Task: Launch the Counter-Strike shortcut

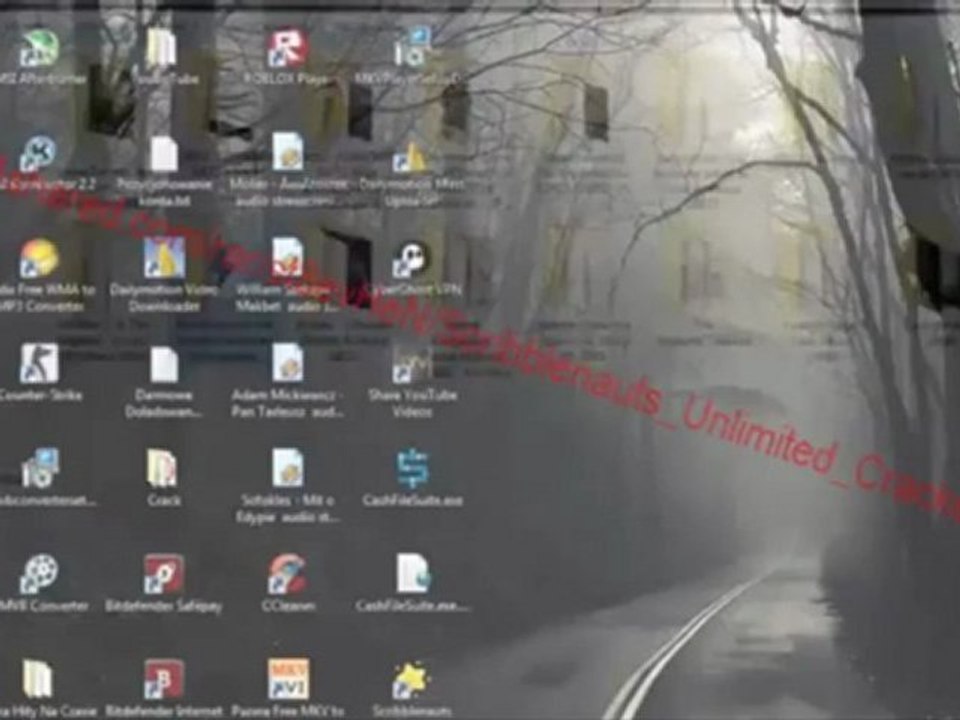Action: point(39,364)
